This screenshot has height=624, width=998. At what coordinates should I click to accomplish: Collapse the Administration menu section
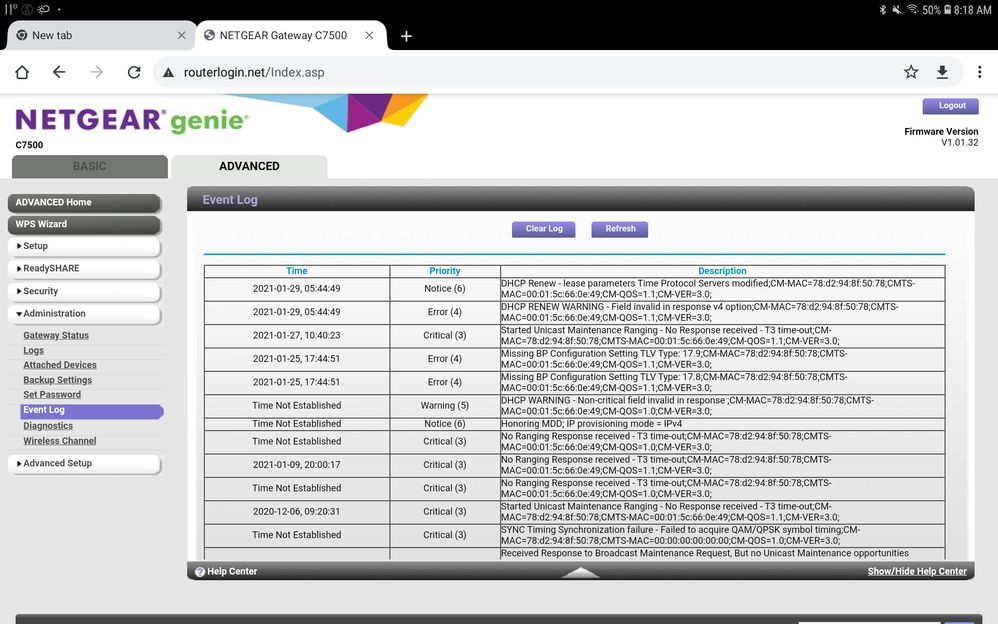(84, 314)
